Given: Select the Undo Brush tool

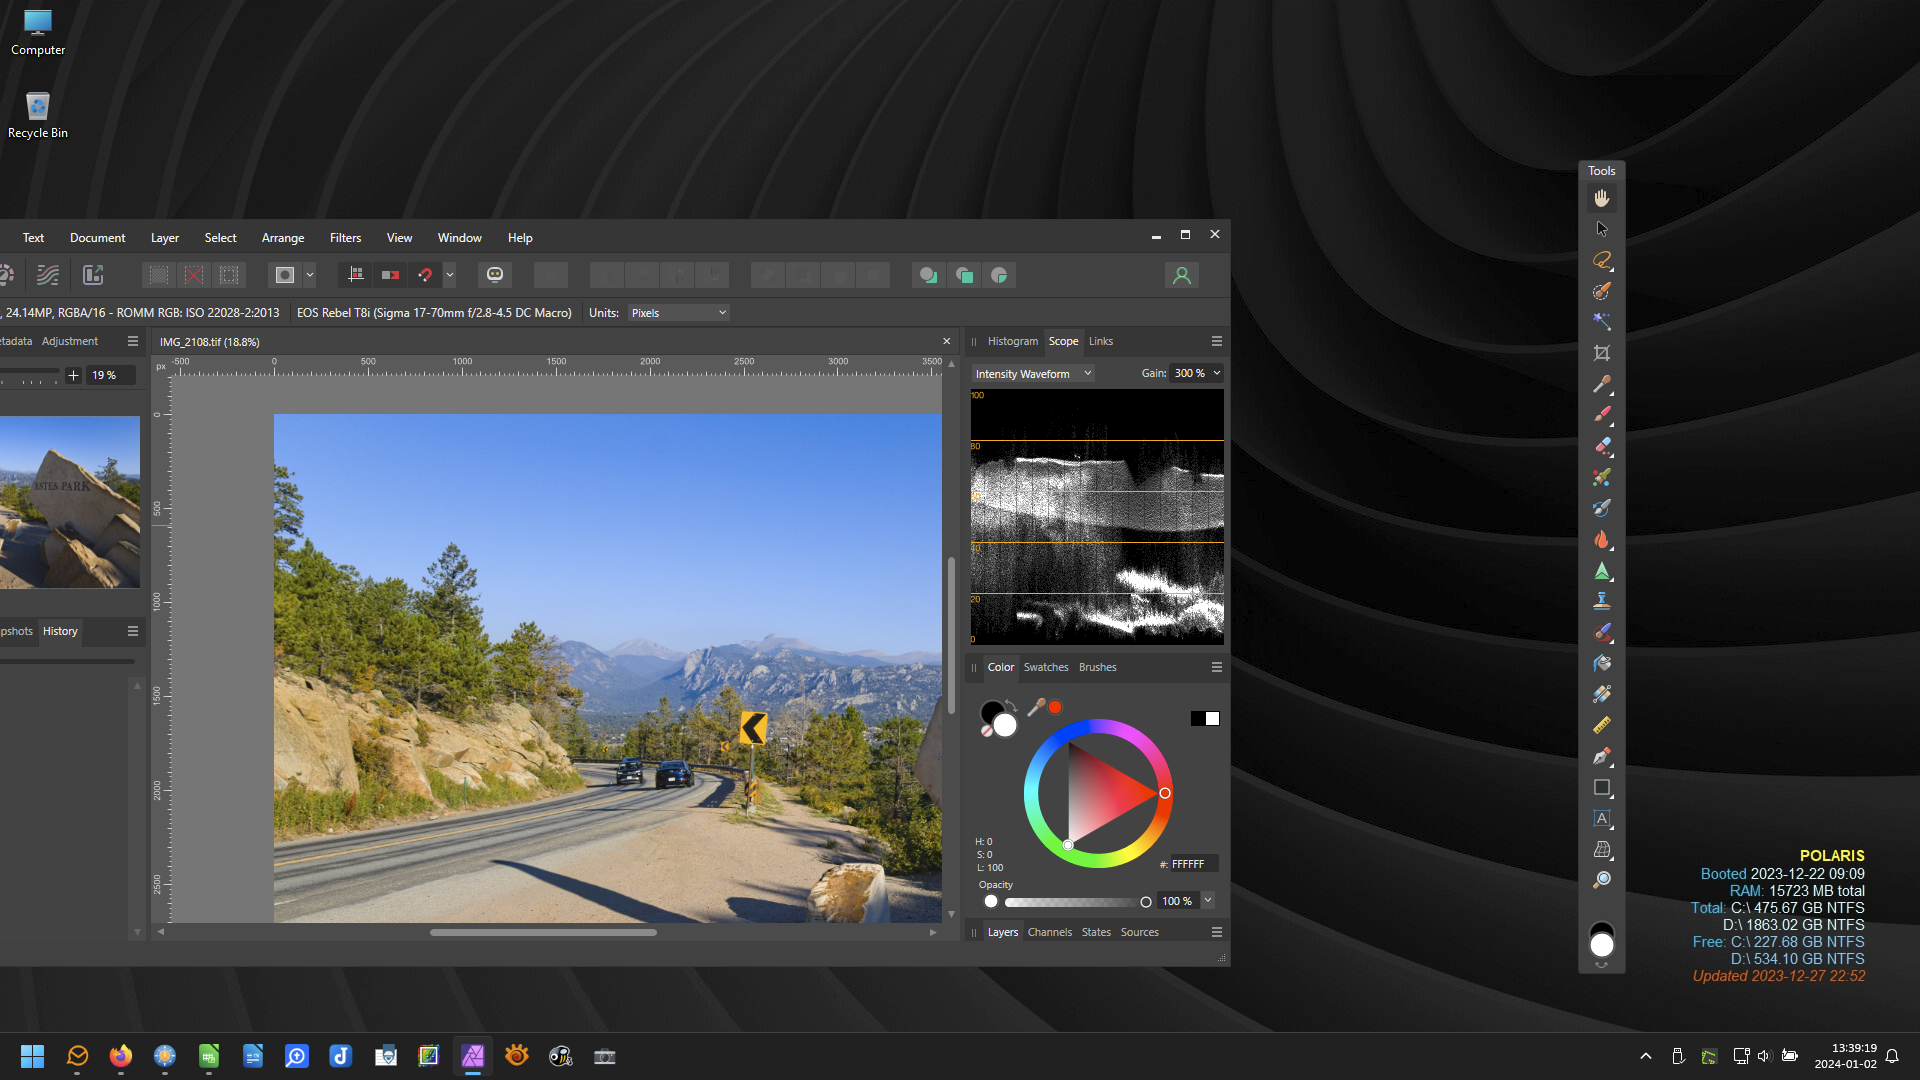Looking at the screenshot, I should tap(1601, 508).
